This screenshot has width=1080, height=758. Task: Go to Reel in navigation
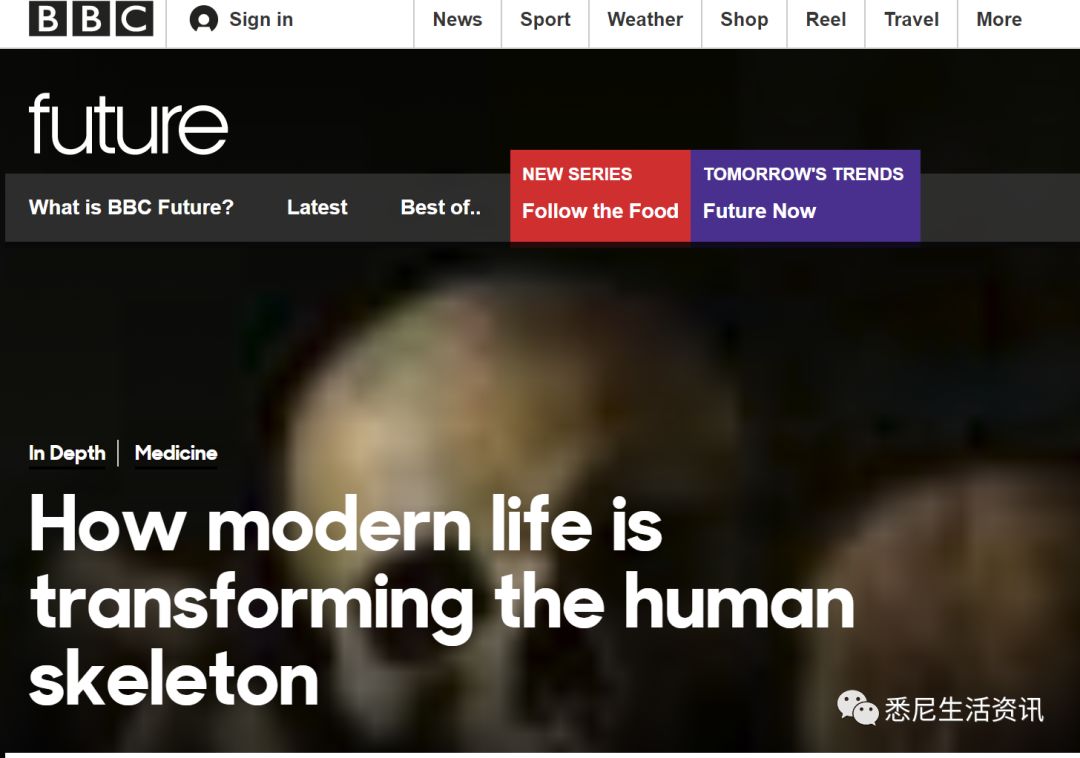pos(826,19)
